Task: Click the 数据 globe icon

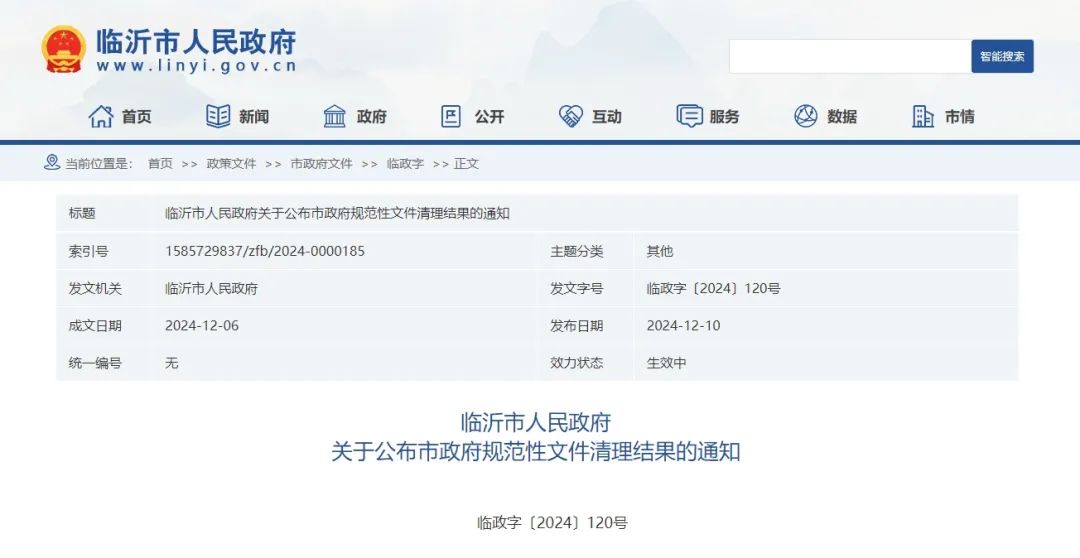Action: pyautogui.click(x=806, y=116)
